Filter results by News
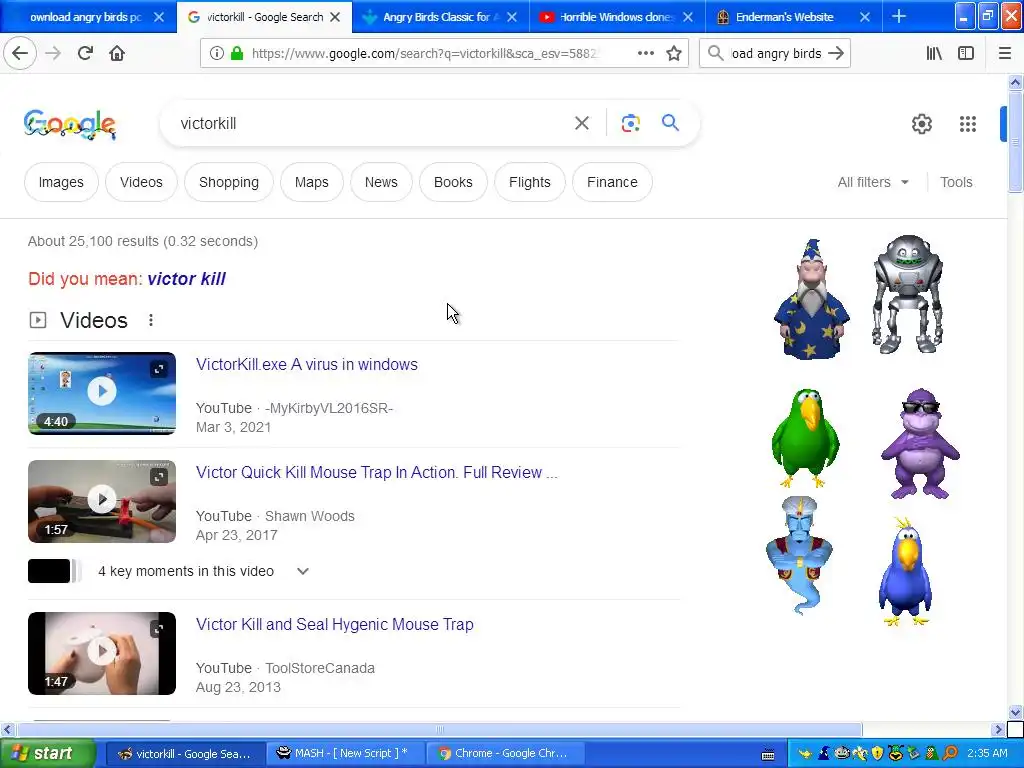 381,182
